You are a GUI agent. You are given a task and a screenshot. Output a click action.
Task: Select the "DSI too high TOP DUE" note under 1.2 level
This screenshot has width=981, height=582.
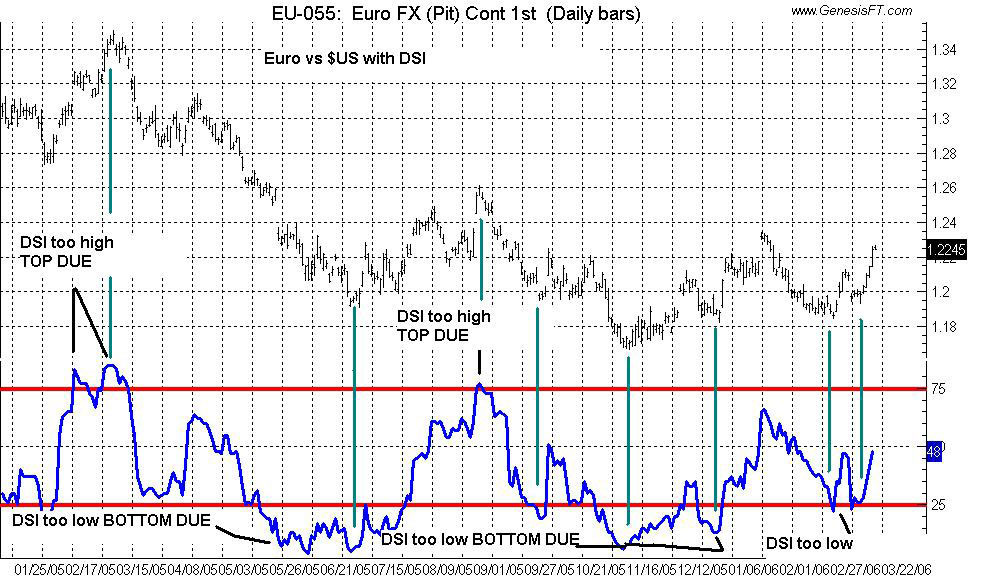click(444, 326)
